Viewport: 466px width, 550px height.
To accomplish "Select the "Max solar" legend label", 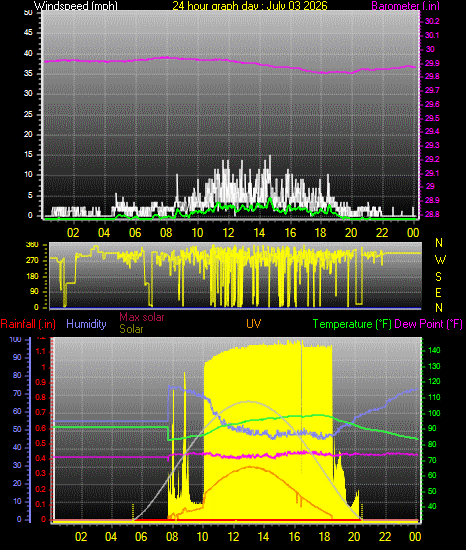I will 142,317.
